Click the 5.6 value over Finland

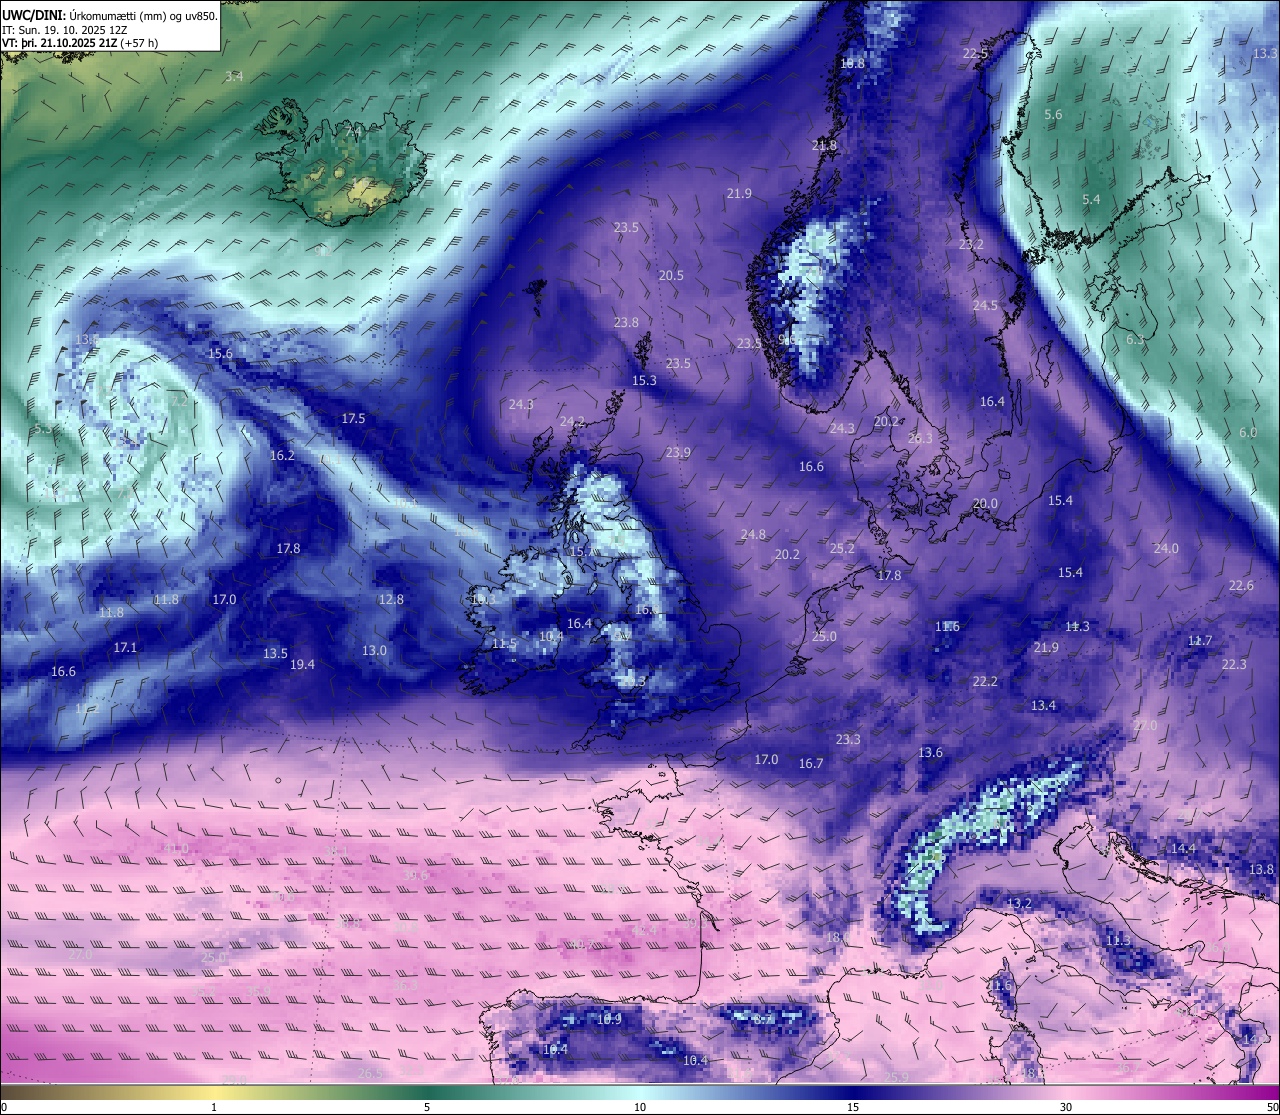[1053, 114]
